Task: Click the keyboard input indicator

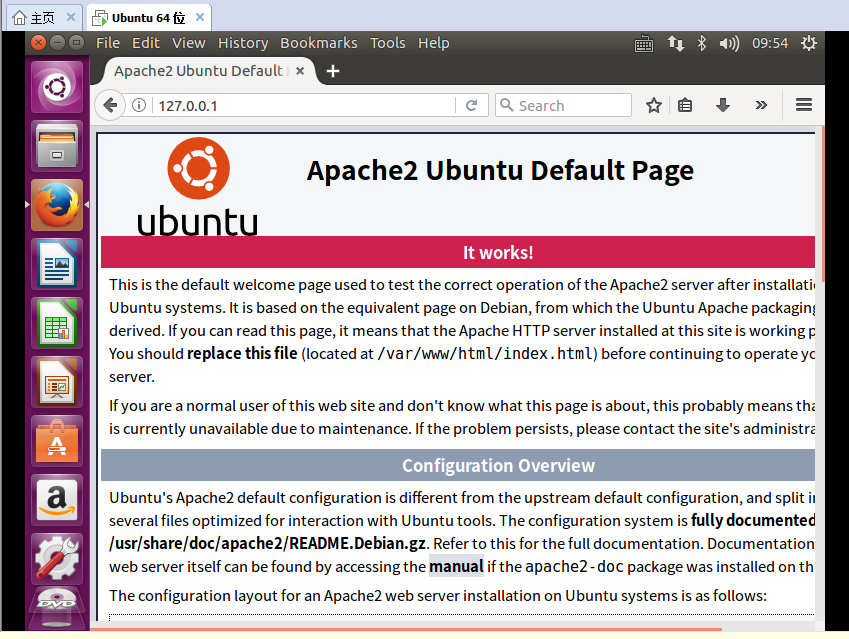Action: click(644, 43)
